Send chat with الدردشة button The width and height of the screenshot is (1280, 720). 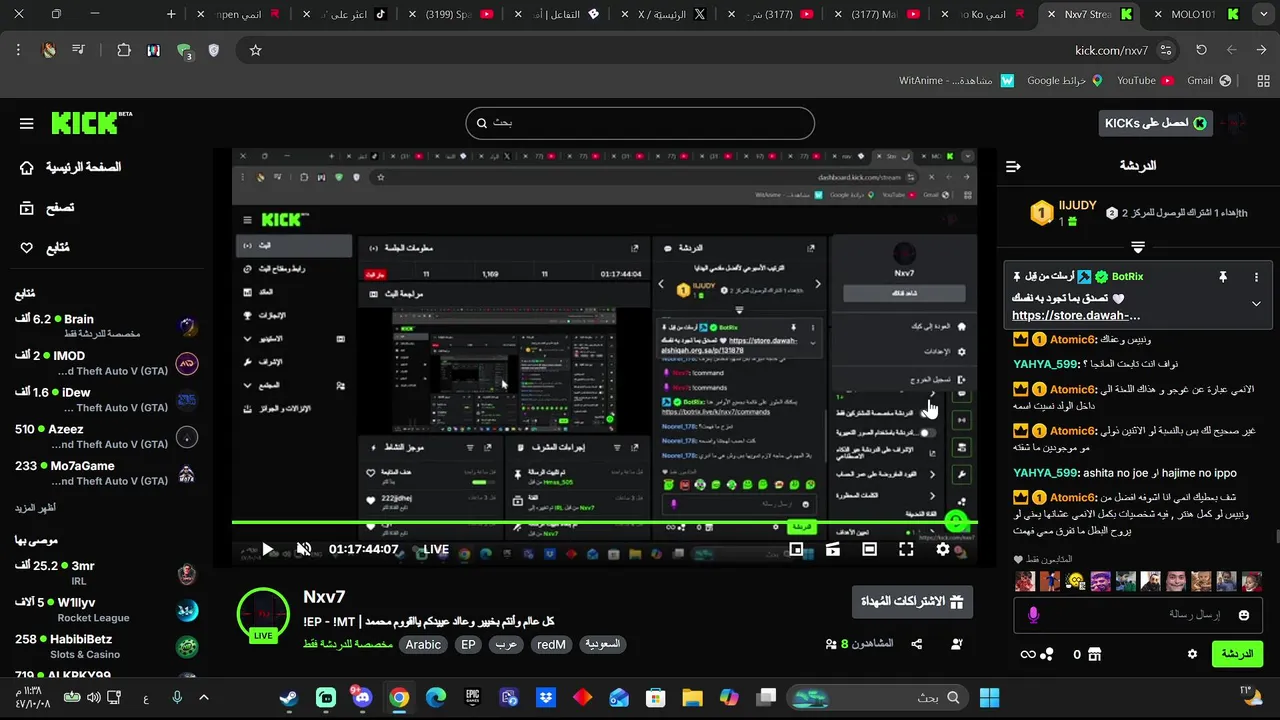1237,654
